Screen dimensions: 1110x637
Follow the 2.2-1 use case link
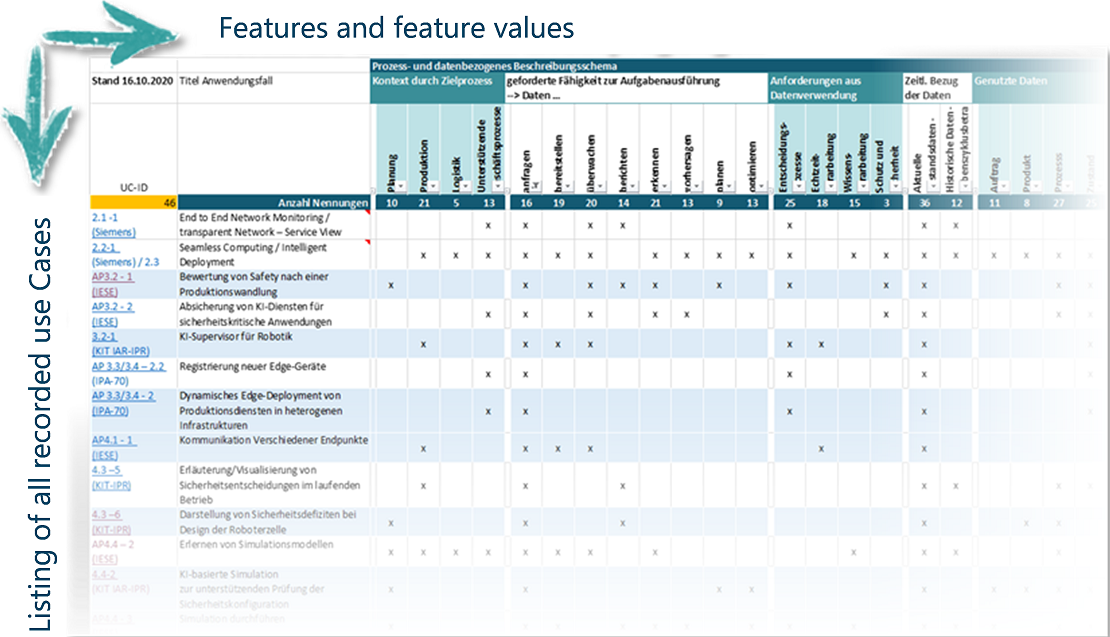coord(105,248)
